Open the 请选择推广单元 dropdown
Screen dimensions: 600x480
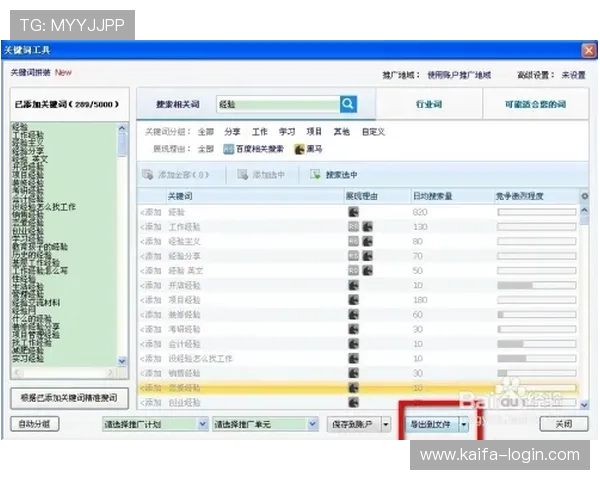pos(265,424)
